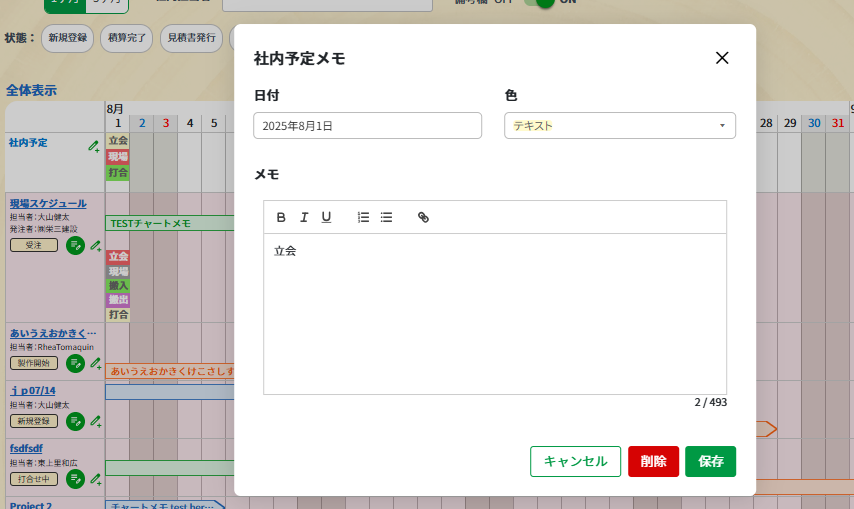The image size is (854, 509).
Task: Select day 31 column header
Action: [838, 123]
